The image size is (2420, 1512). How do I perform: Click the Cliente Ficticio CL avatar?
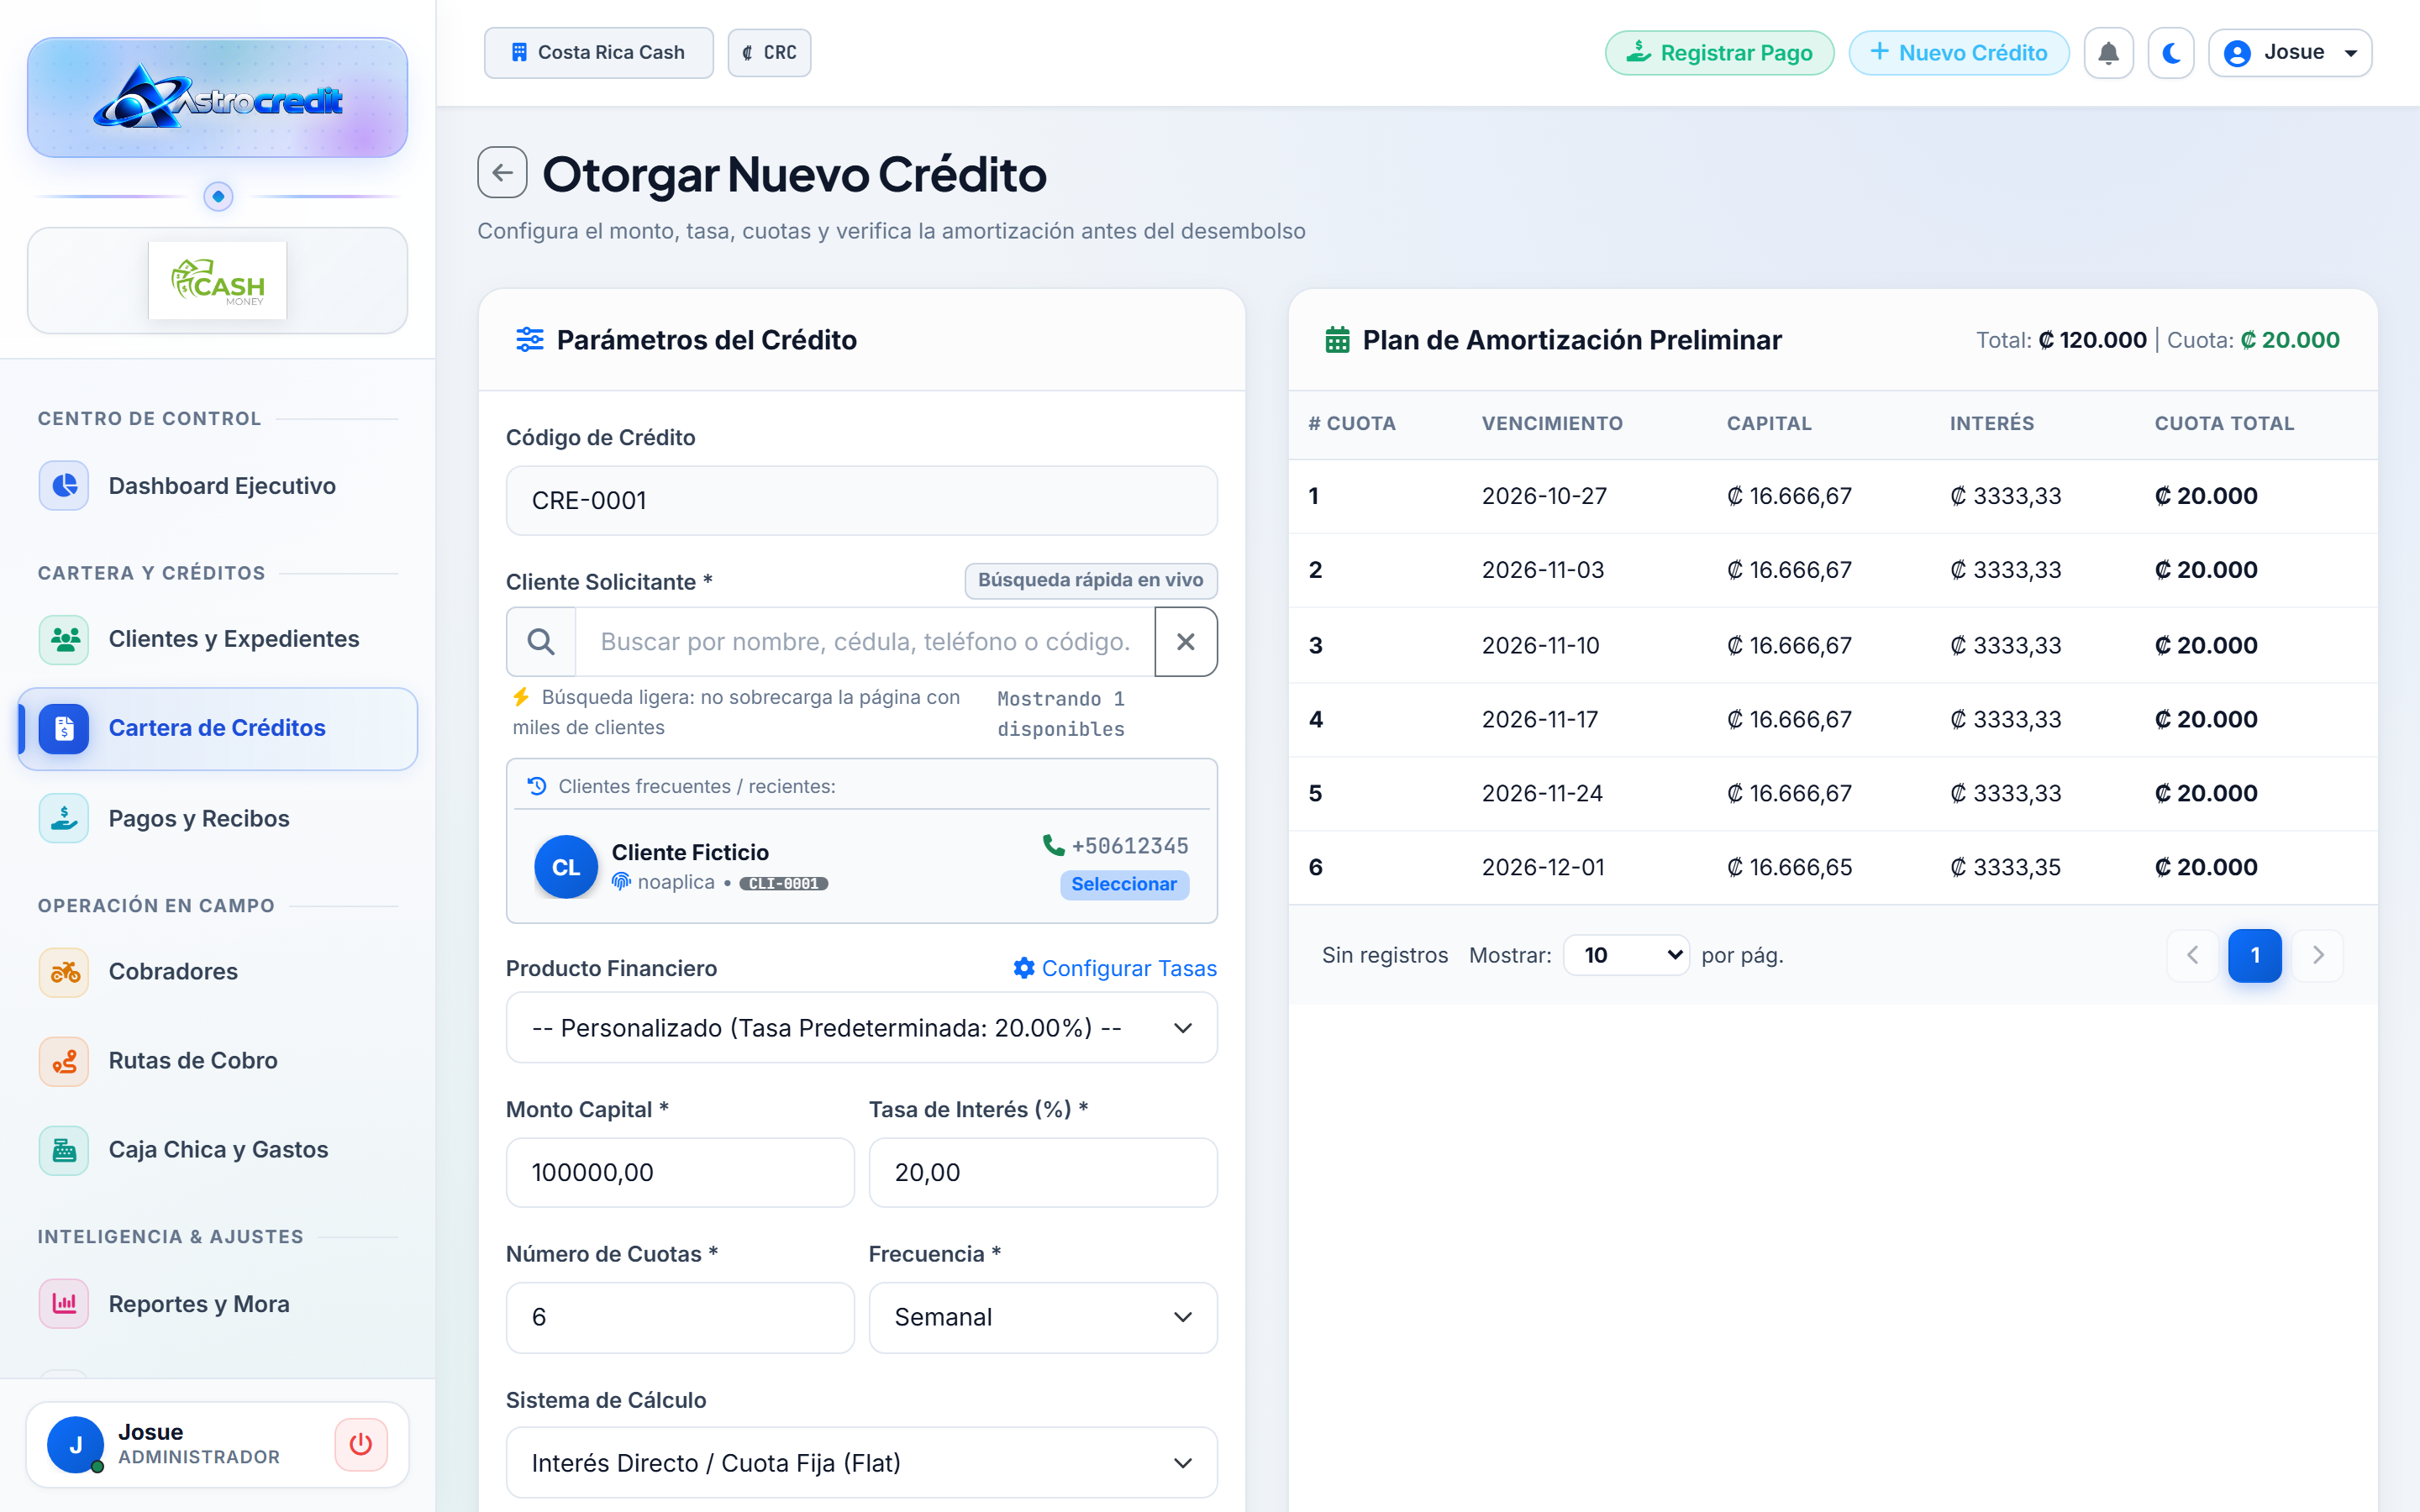566,867
